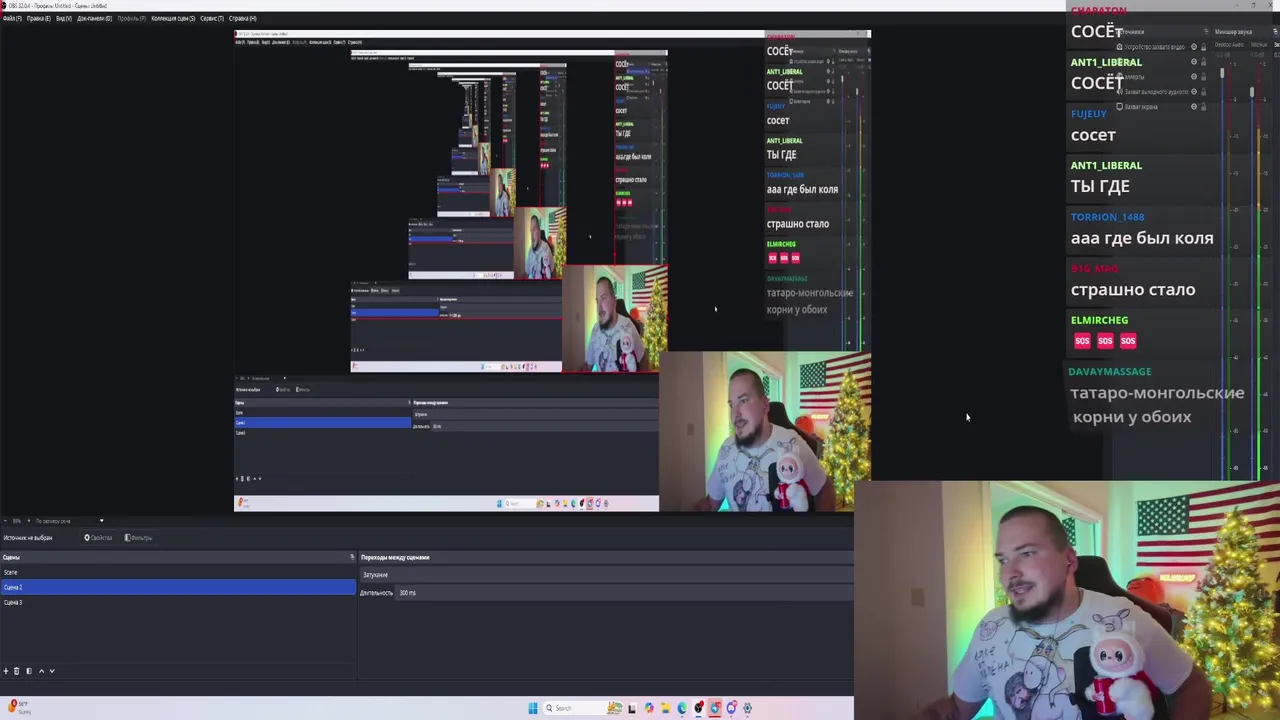This screenshot has height=720, width=1280.
Task: Open the Сервис (T) menu
Action: pyautogui.click(x=212, y=18)
